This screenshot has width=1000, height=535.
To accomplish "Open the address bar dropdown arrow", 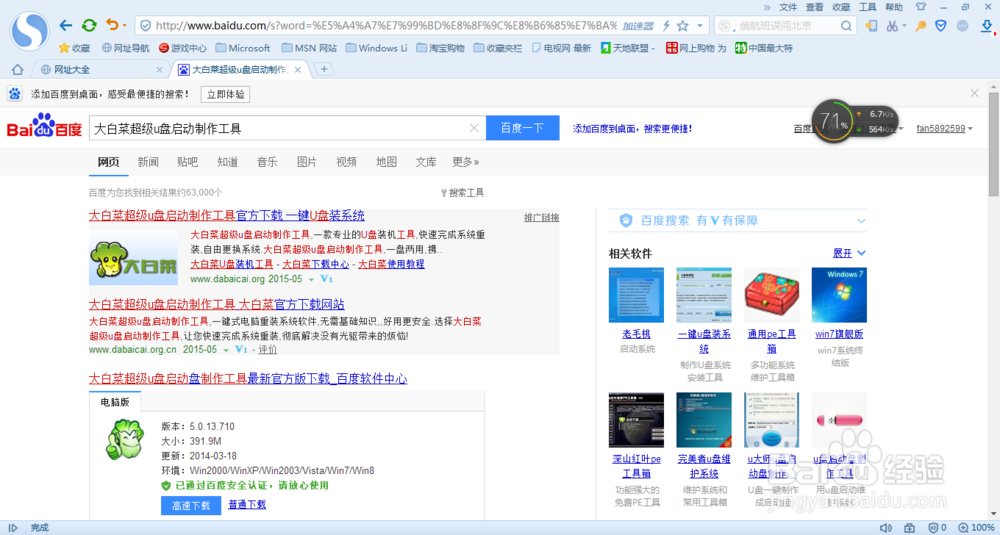I will 700,26.
